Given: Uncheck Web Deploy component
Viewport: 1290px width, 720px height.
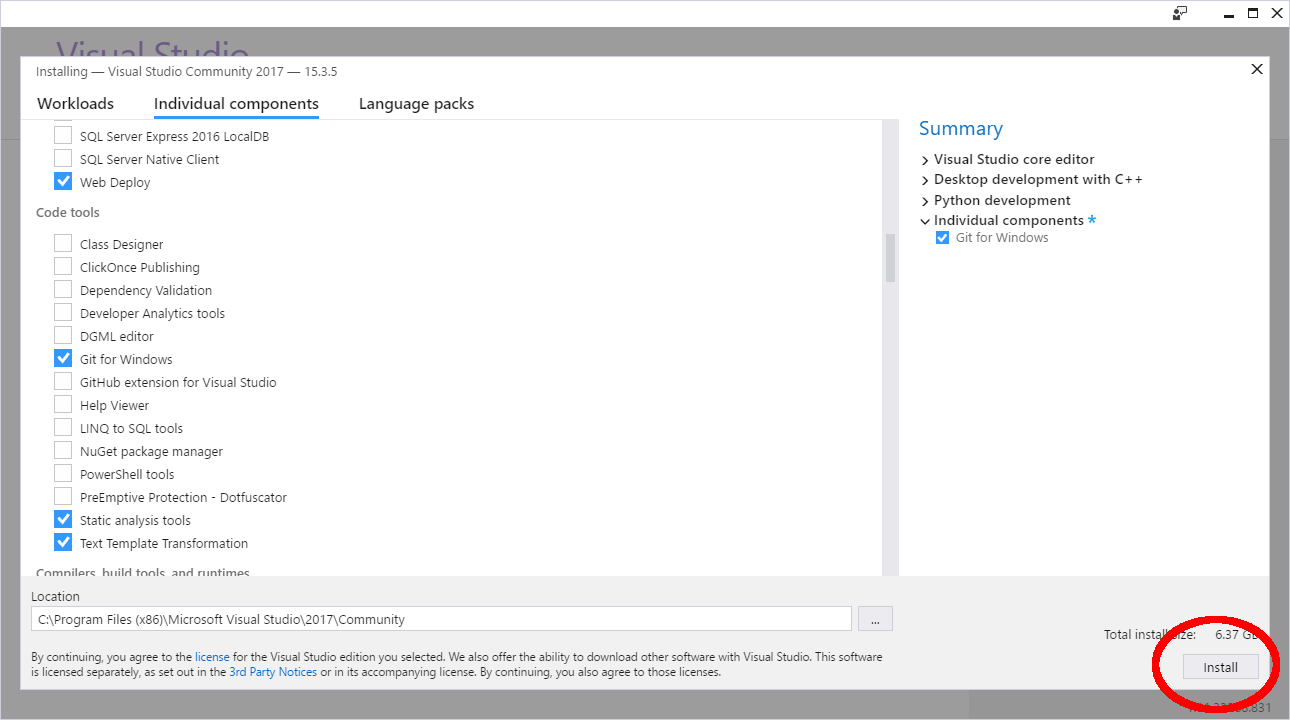Looking at the screenshot, I should tap(63, 182).
